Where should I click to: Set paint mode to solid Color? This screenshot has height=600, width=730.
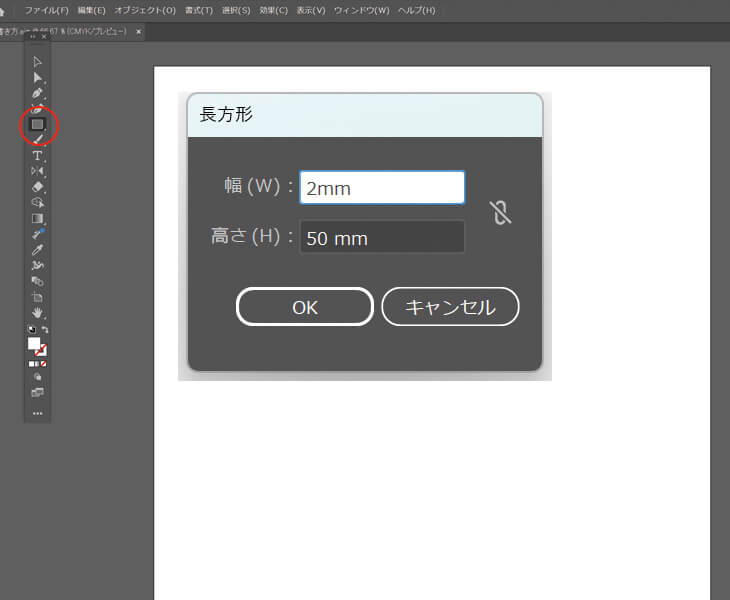coord(31,364)
